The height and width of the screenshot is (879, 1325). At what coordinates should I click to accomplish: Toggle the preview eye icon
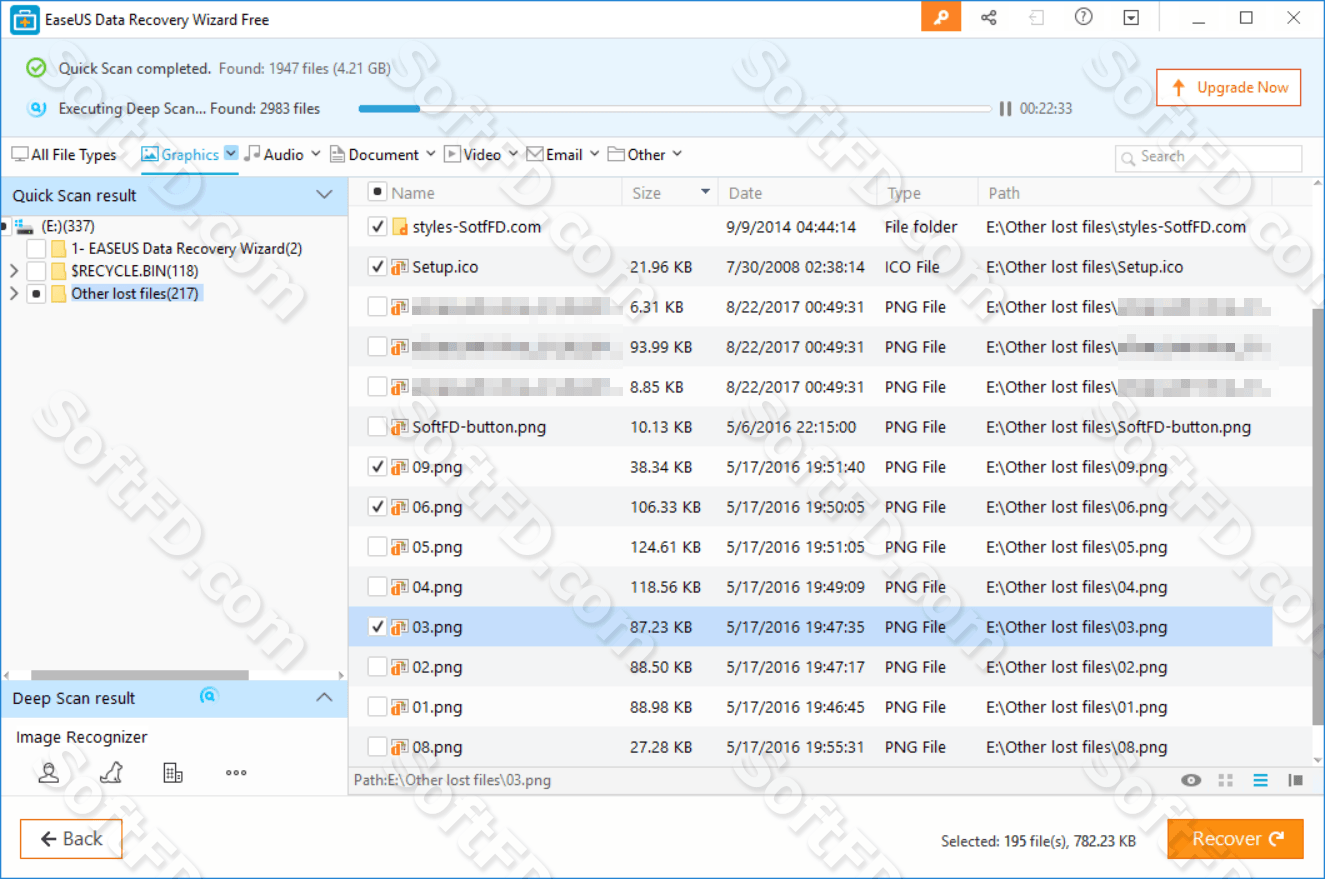click(x=1190, y=781)
